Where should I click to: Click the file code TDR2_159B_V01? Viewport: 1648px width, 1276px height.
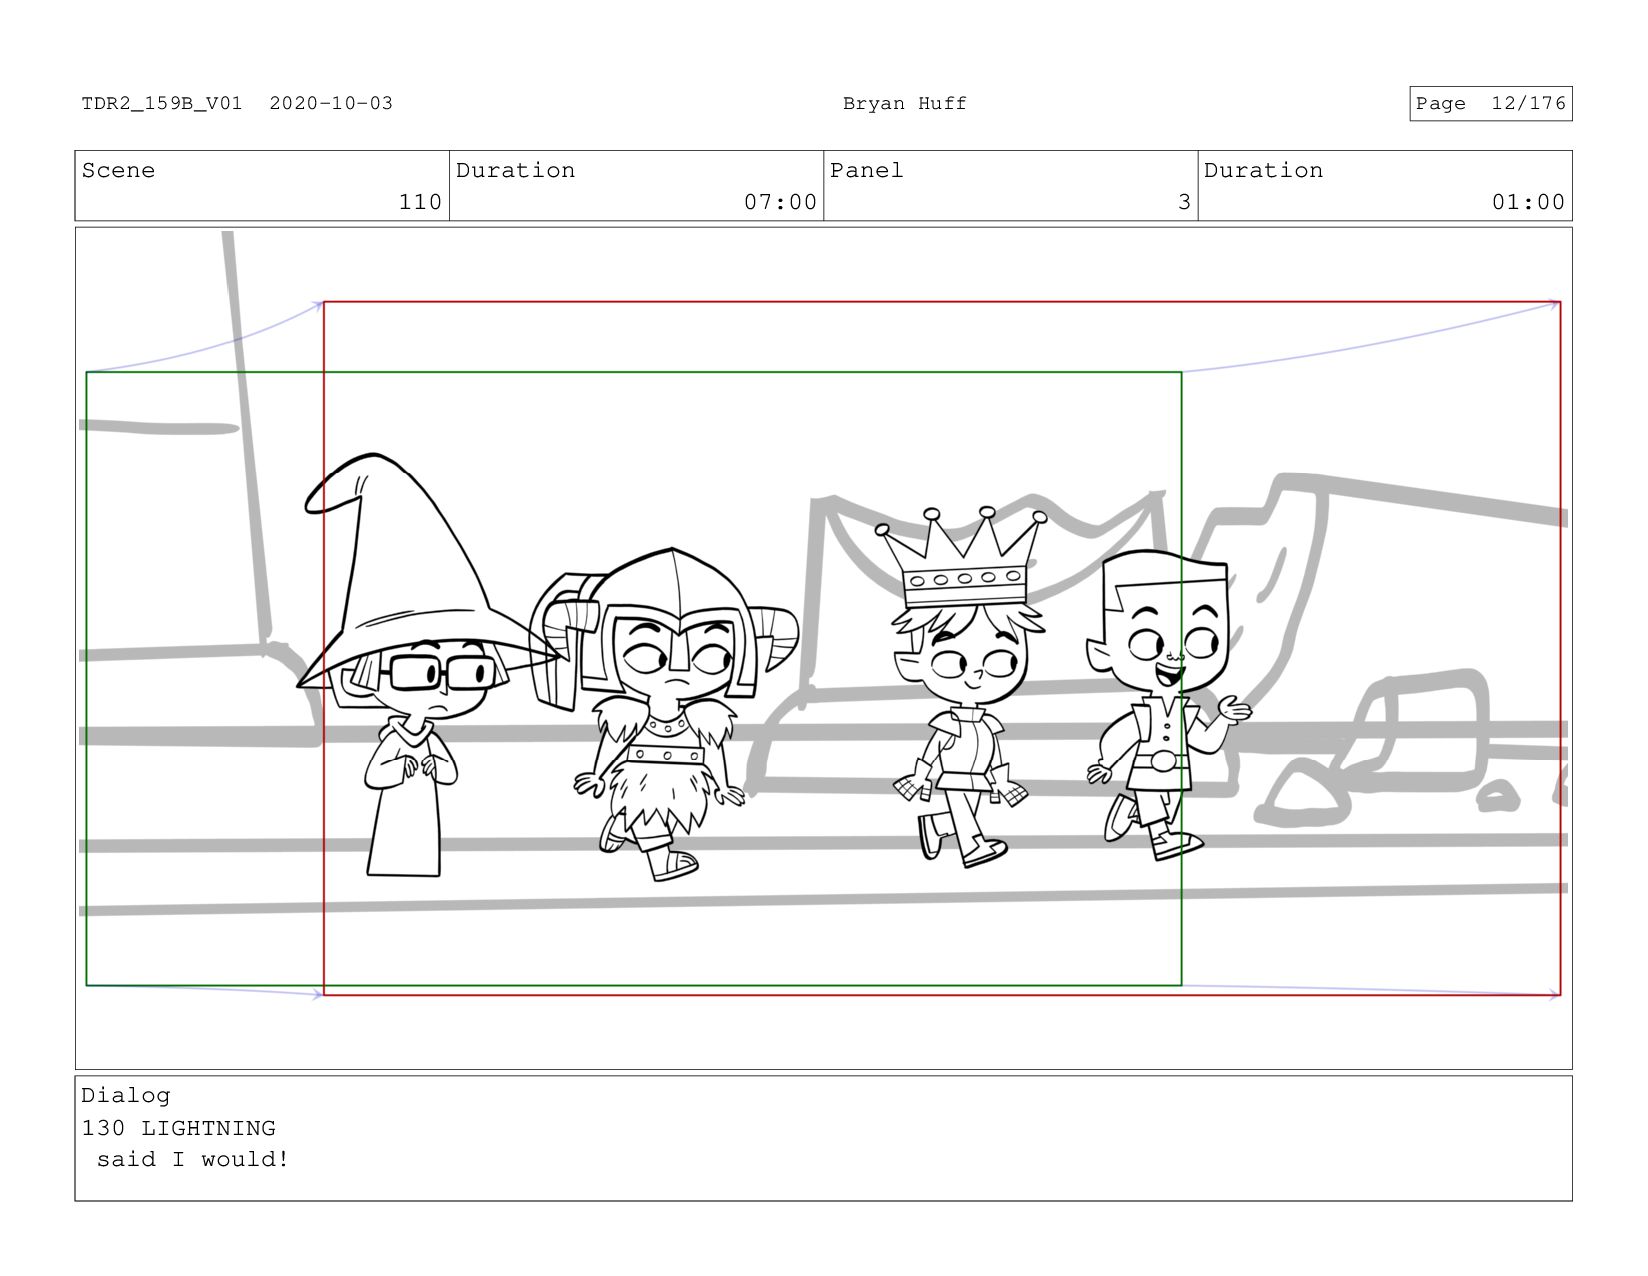point(162,103)
